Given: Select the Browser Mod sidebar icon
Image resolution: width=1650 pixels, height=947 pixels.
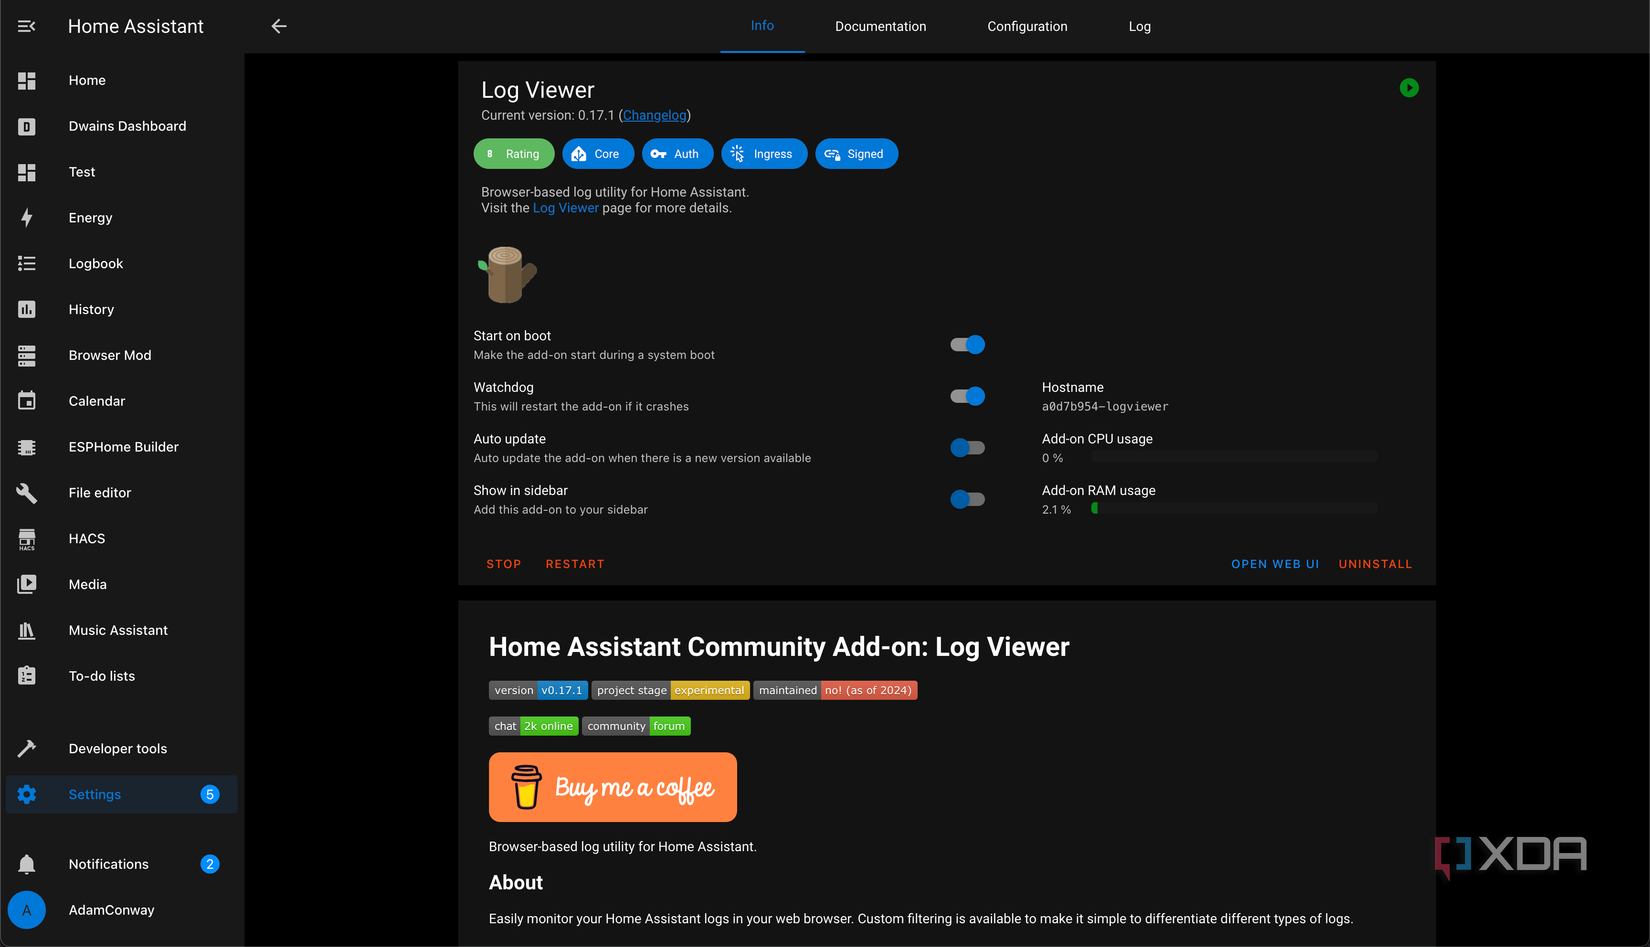Looking at the screenshot, I should pyautogui.click(x=27, y=355).
